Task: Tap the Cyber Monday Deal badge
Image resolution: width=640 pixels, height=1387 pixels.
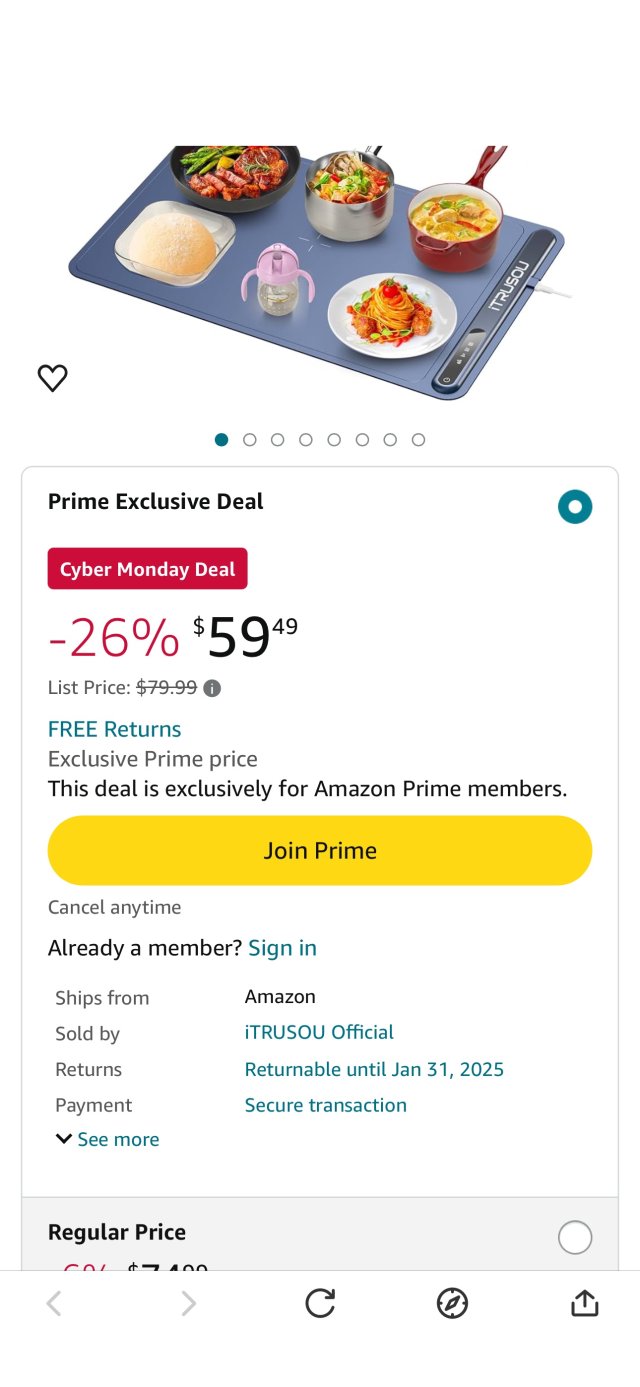Action: [147, 569]
